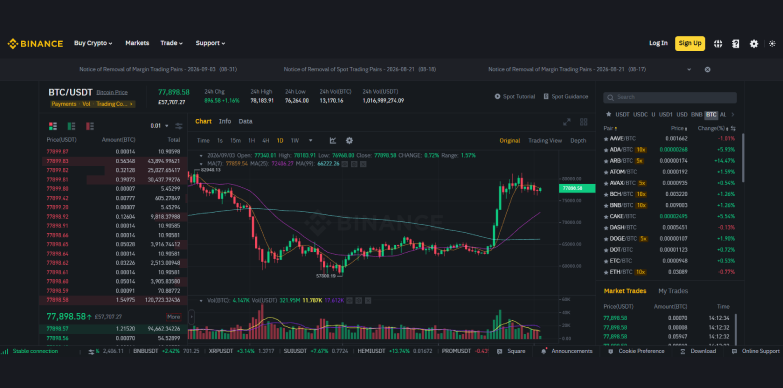Click the Search pairs input field
Viewport: 783px width, 388px height.
pyautogui.click(x=670, y=97)
